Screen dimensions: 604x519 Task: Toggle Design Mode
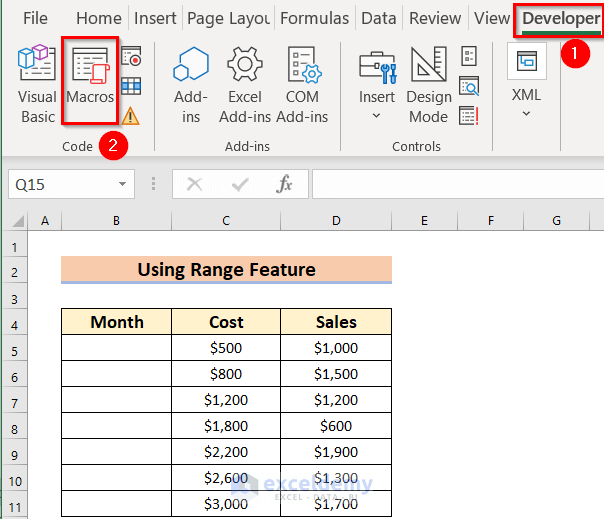pyautogui.click(x=429, y=85)
